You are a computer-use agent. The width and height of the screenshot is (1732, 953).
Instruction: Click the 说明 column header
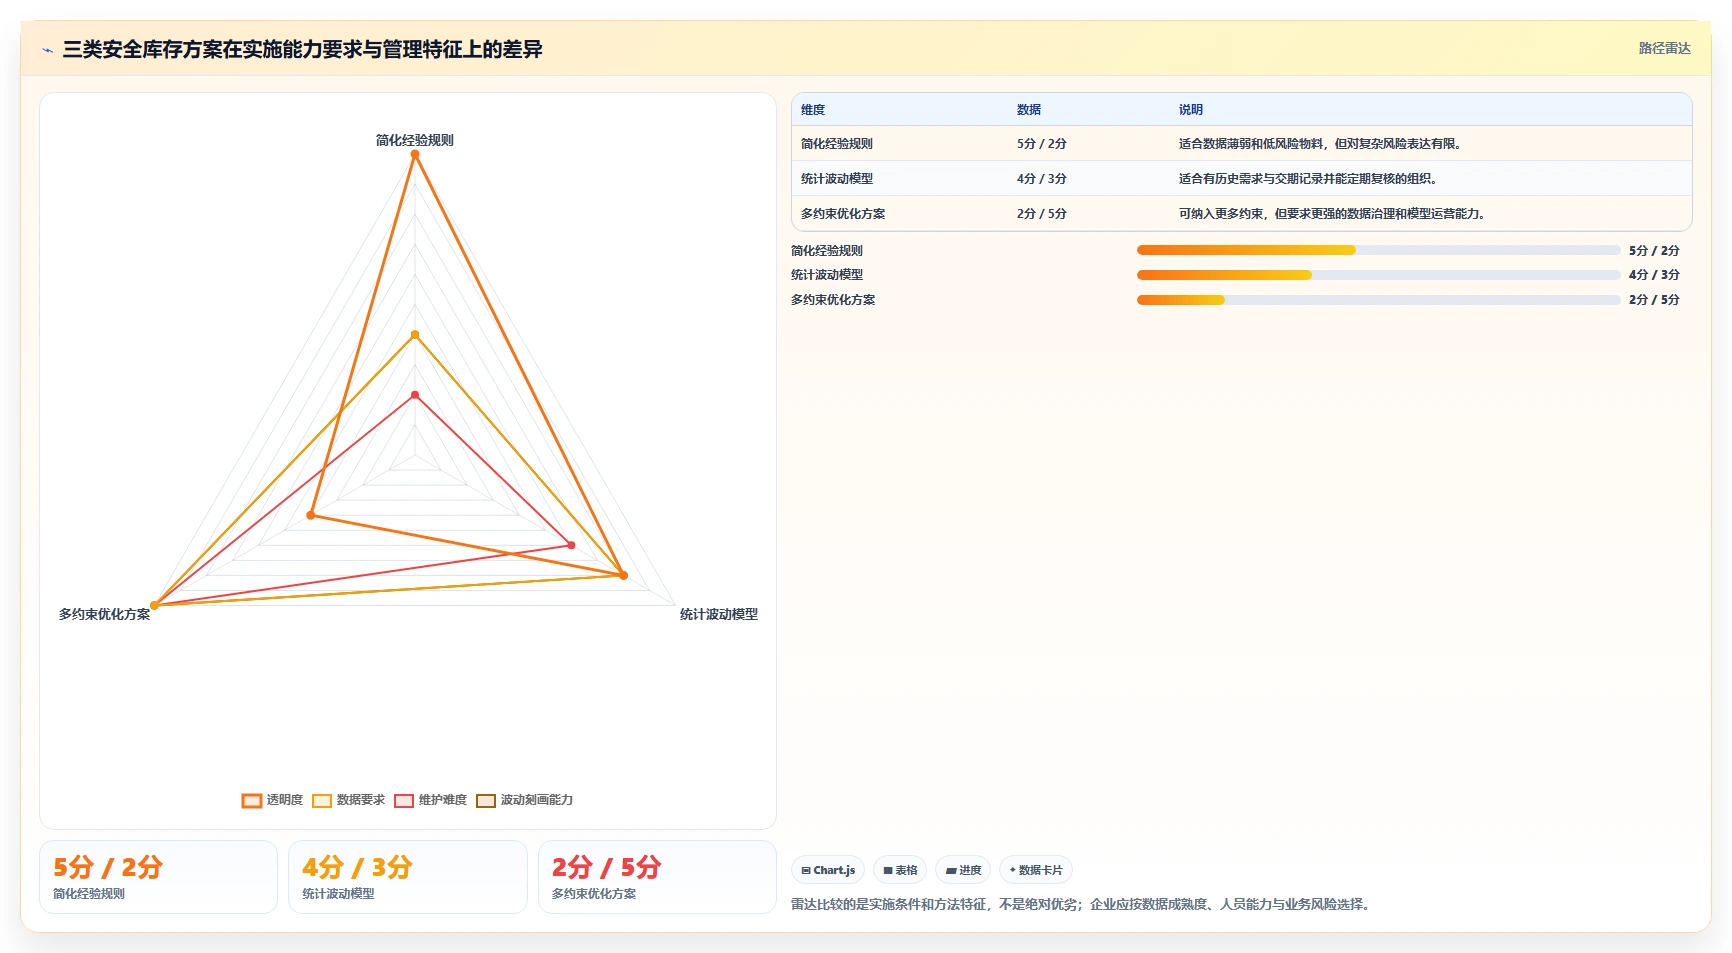pos(1191,110)
